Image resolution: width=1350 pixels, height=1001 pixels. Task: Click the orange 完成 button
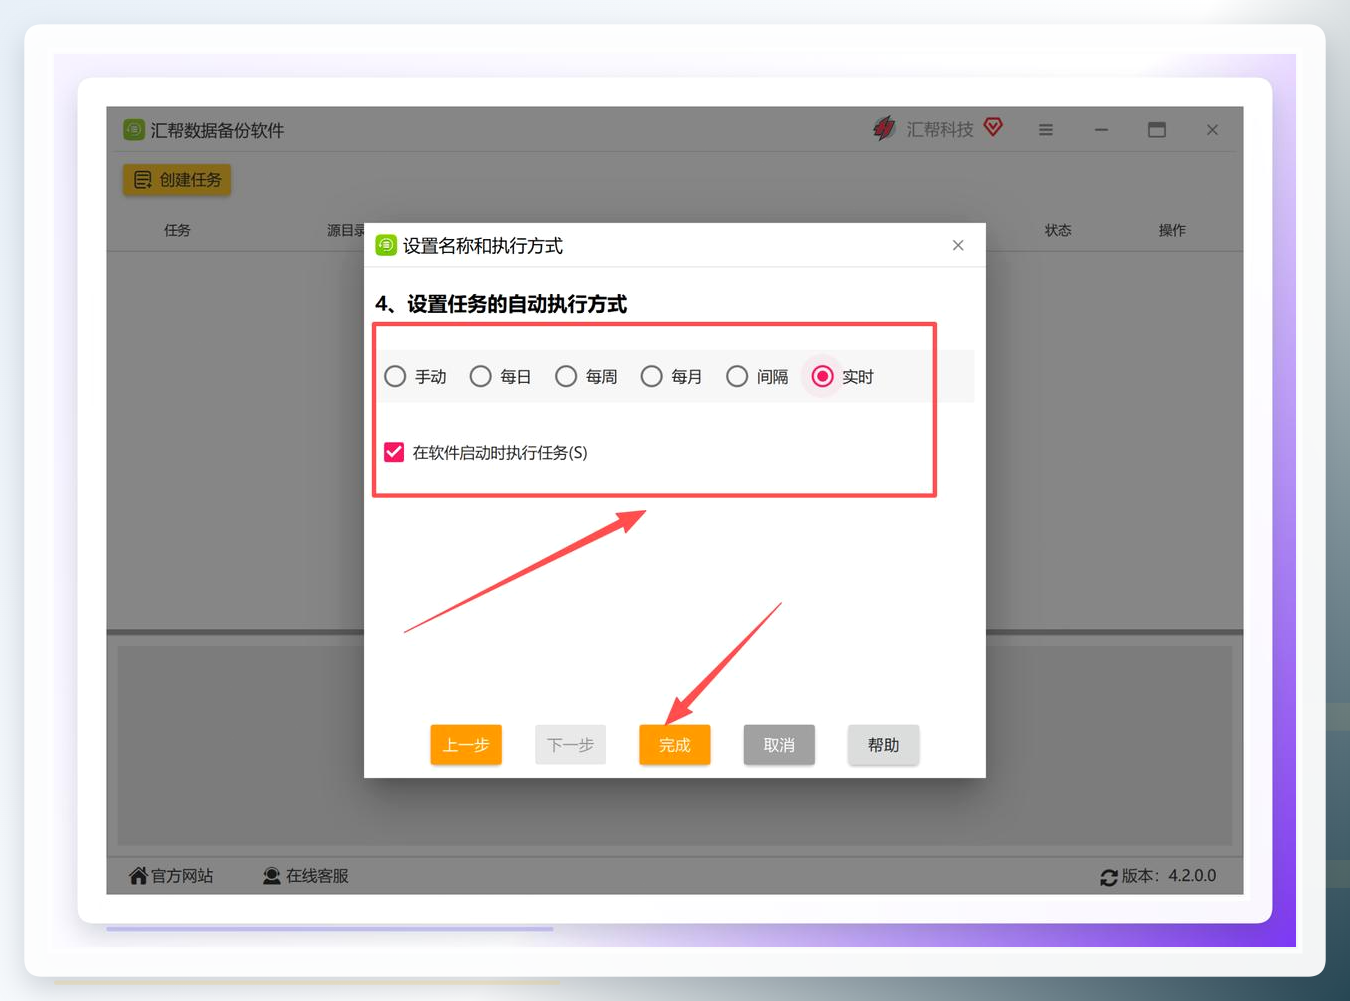675,745
